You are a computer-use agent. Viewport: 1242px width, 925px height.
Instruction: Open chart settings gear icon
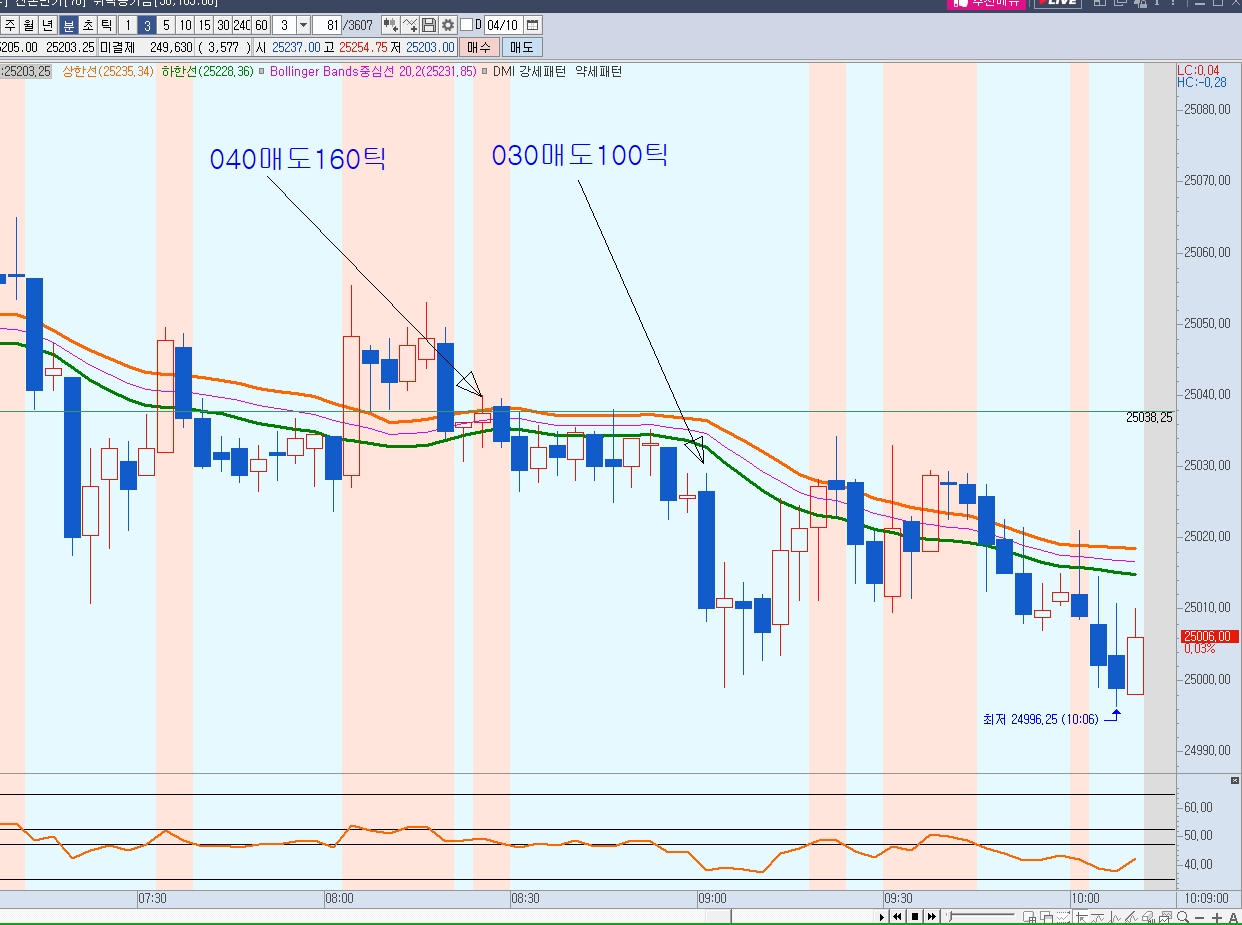coord(447,25)
